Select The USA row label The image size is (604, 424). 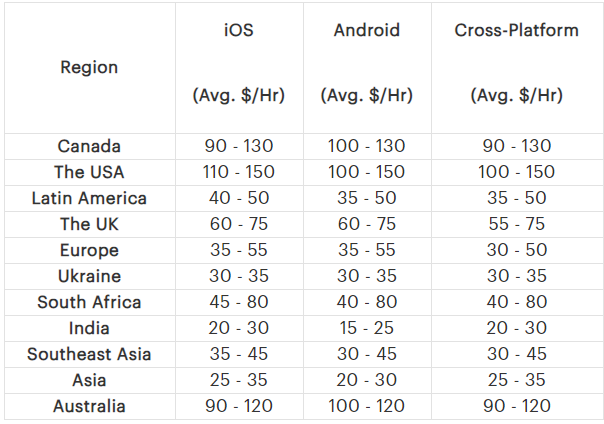89,172
